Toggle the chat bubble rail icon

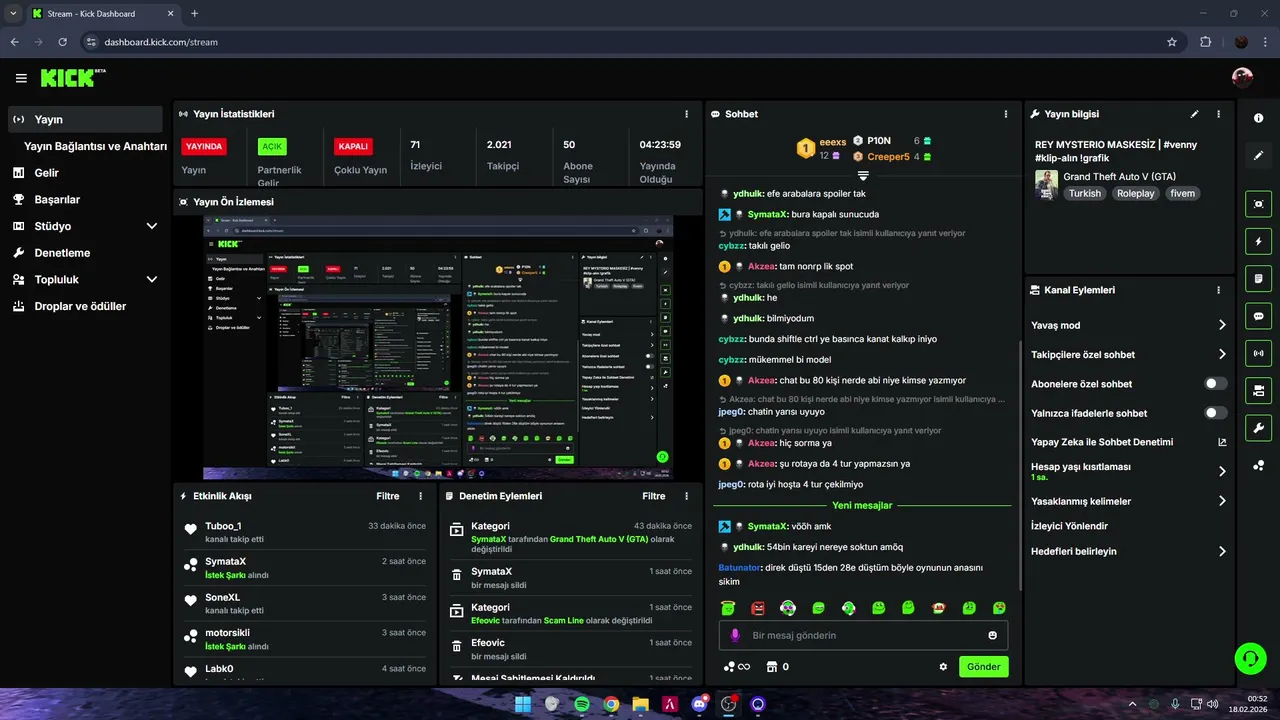(x=1258, y=316)
